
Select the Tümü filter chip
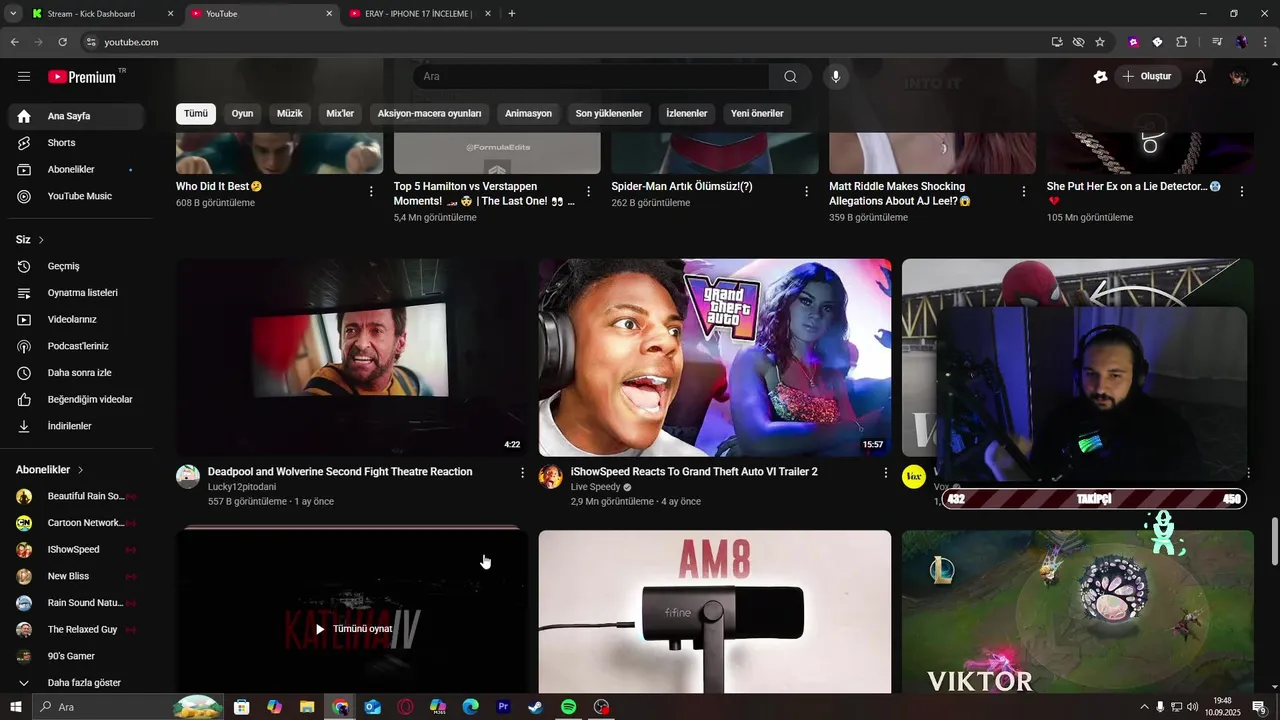click(196, 114)
